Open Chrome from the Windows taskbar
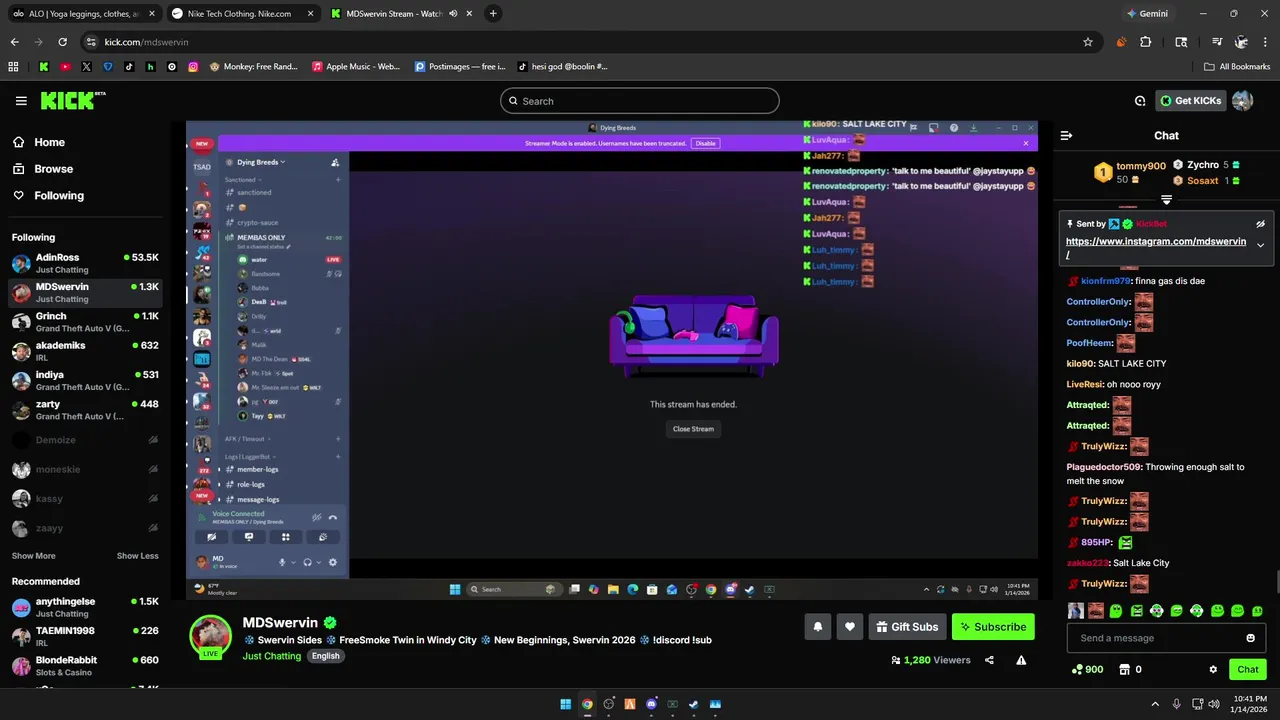Viewport: 1280px width, 720px height. coord(587,704)
